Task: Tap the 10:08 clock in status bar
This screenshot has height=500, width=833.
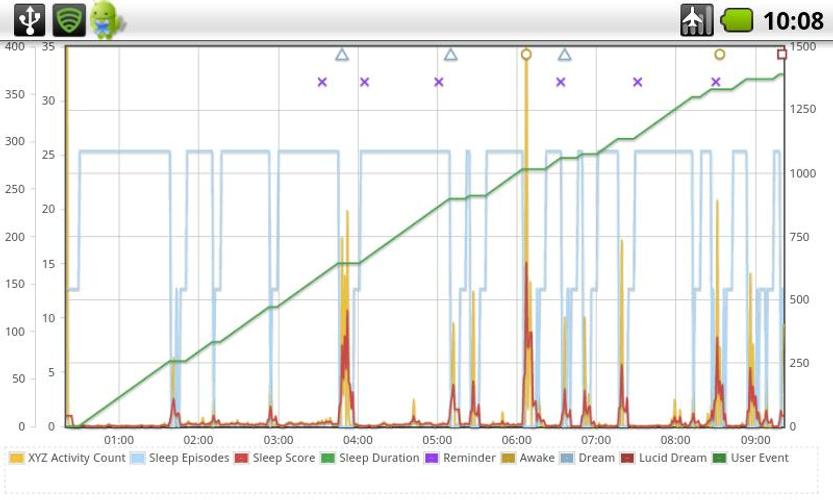Action: click(x=793, y=20)
